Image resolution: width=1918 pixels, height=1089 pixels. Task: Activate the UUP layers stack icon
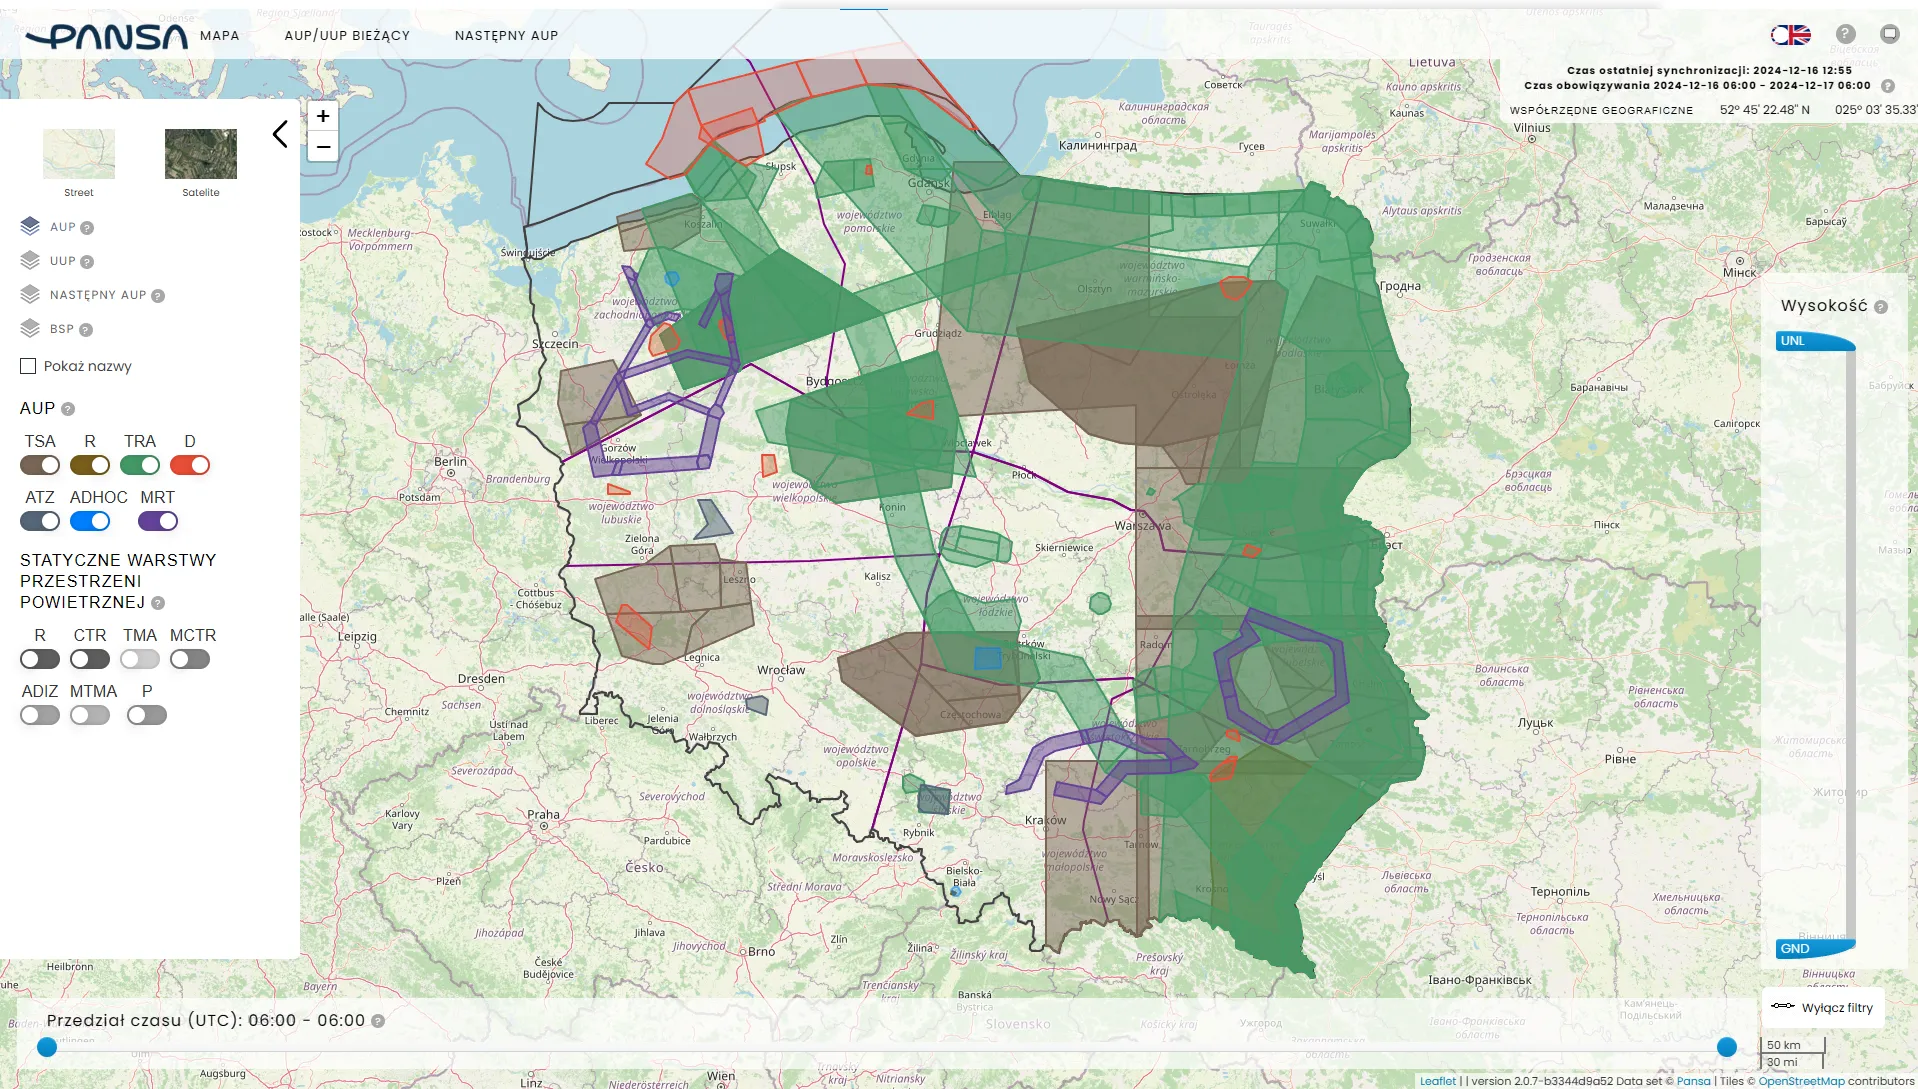29,260
